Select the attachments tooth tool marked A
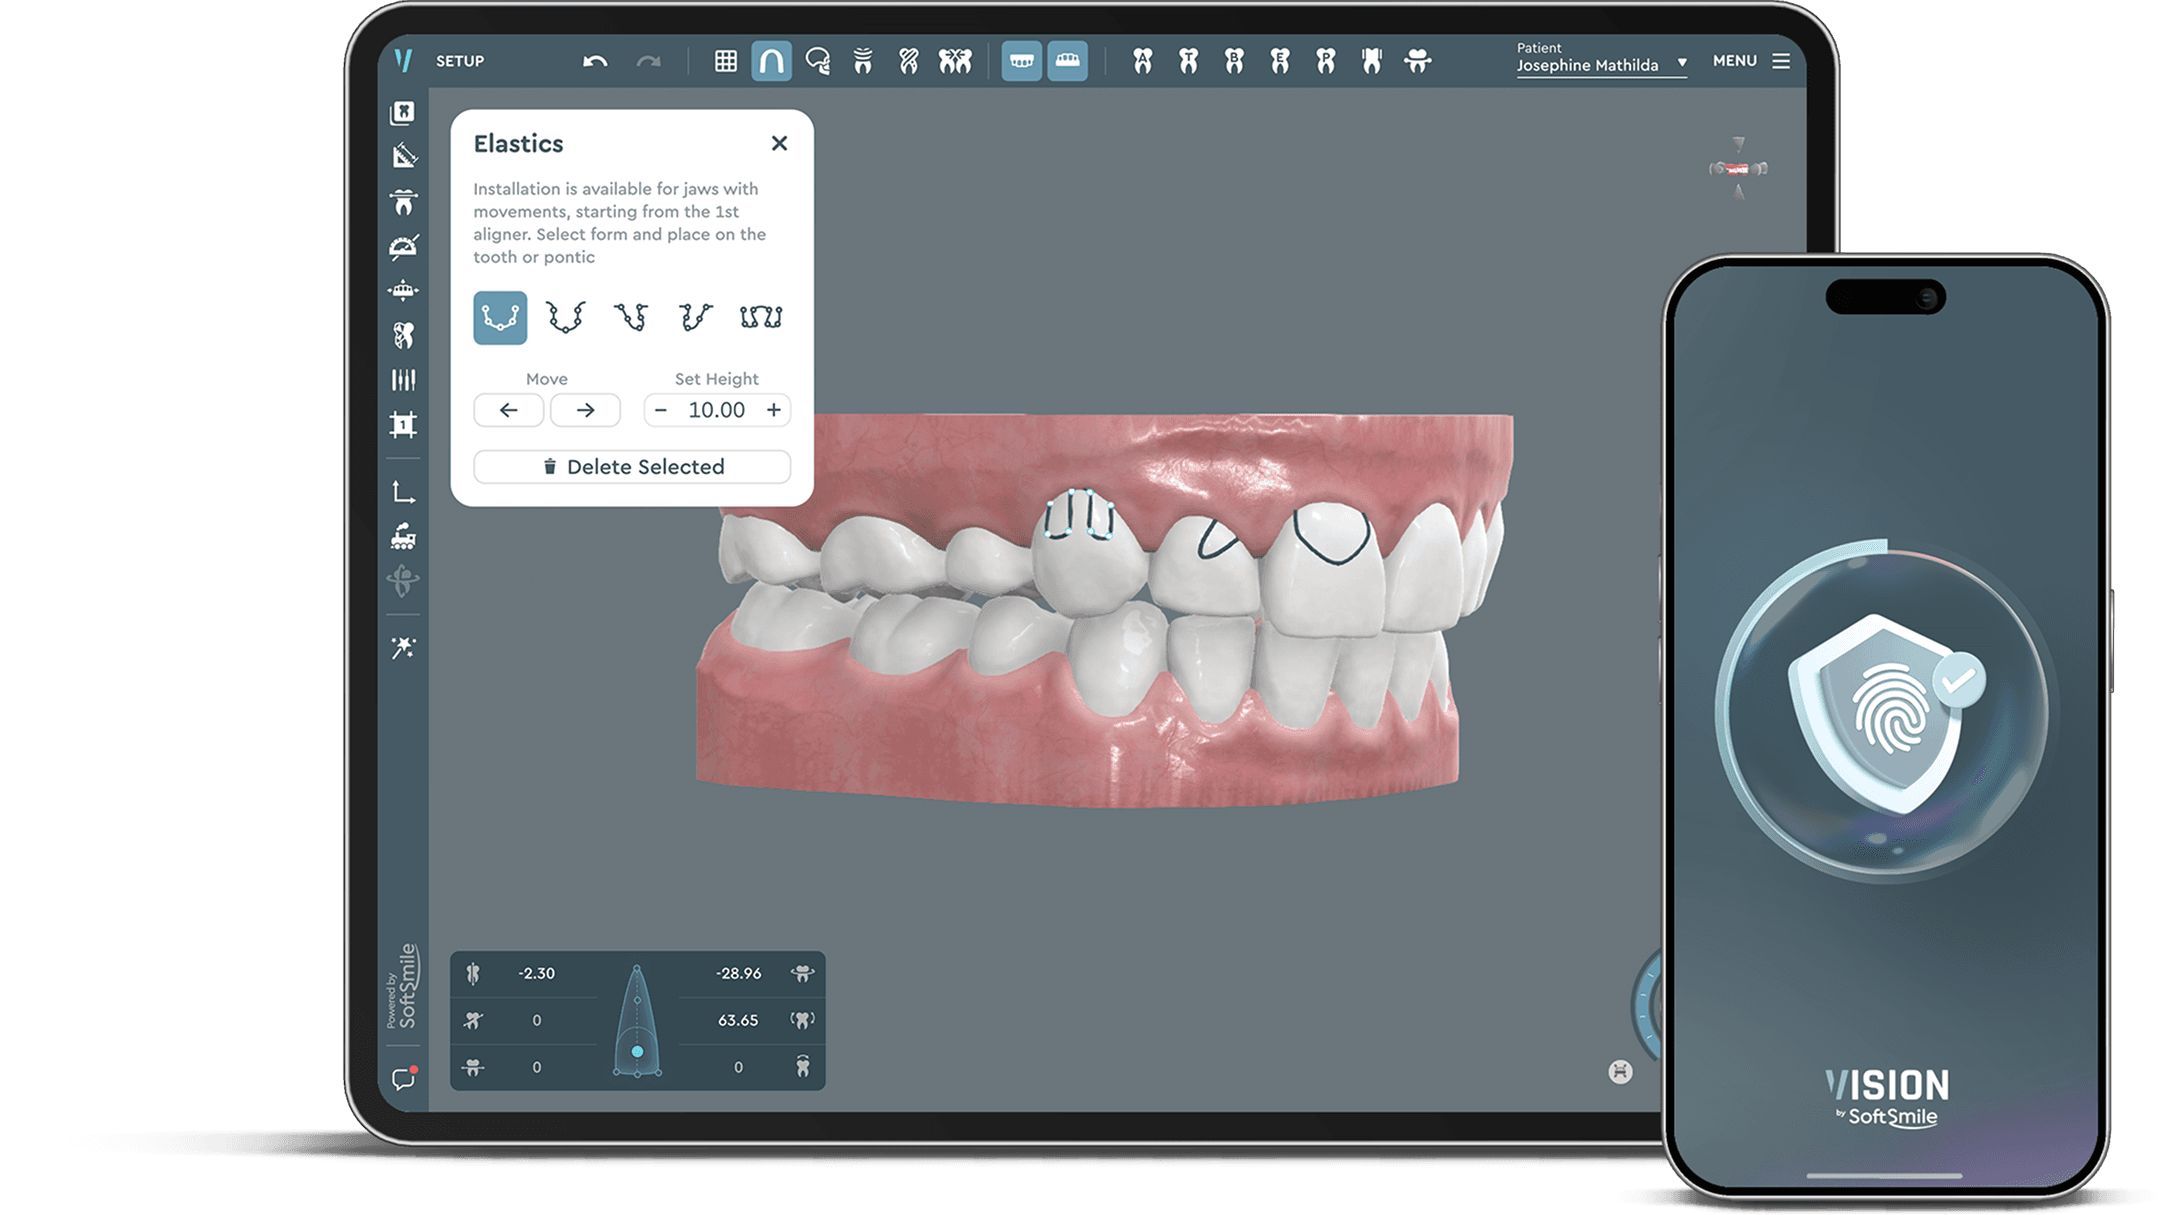The image size is (2175, 1215). point(1143,61)
